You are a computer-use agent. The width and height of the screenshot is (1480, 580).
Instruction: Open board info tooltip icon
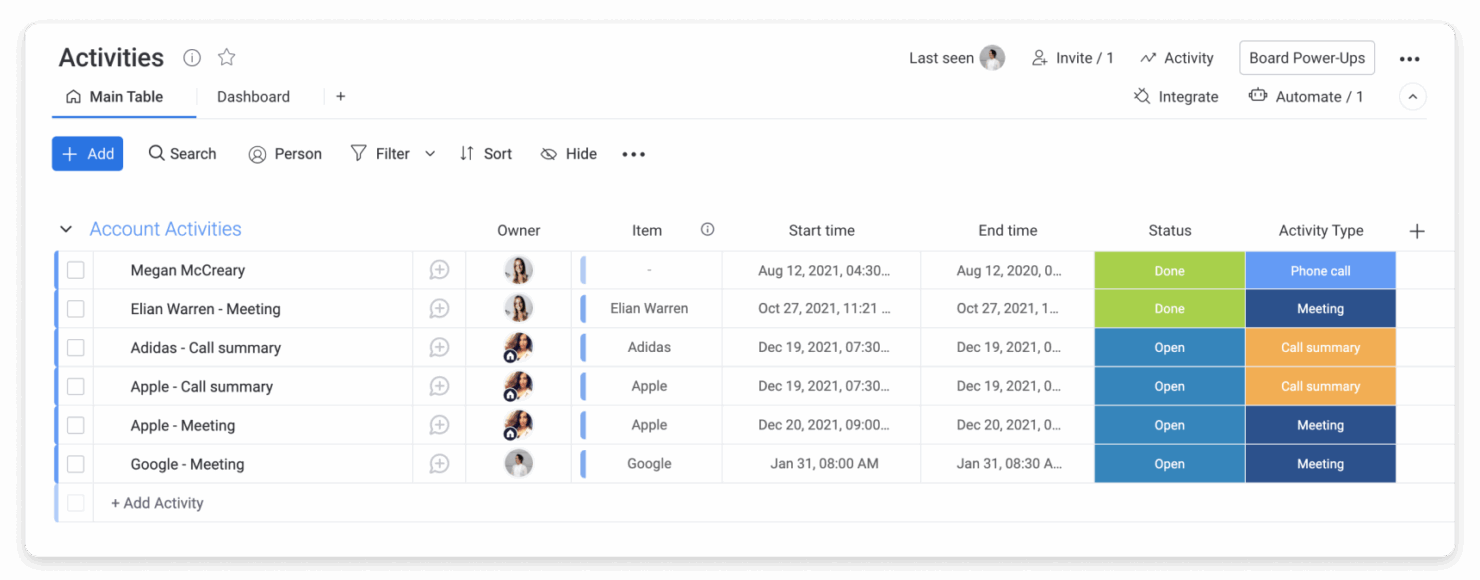point(191,57)
